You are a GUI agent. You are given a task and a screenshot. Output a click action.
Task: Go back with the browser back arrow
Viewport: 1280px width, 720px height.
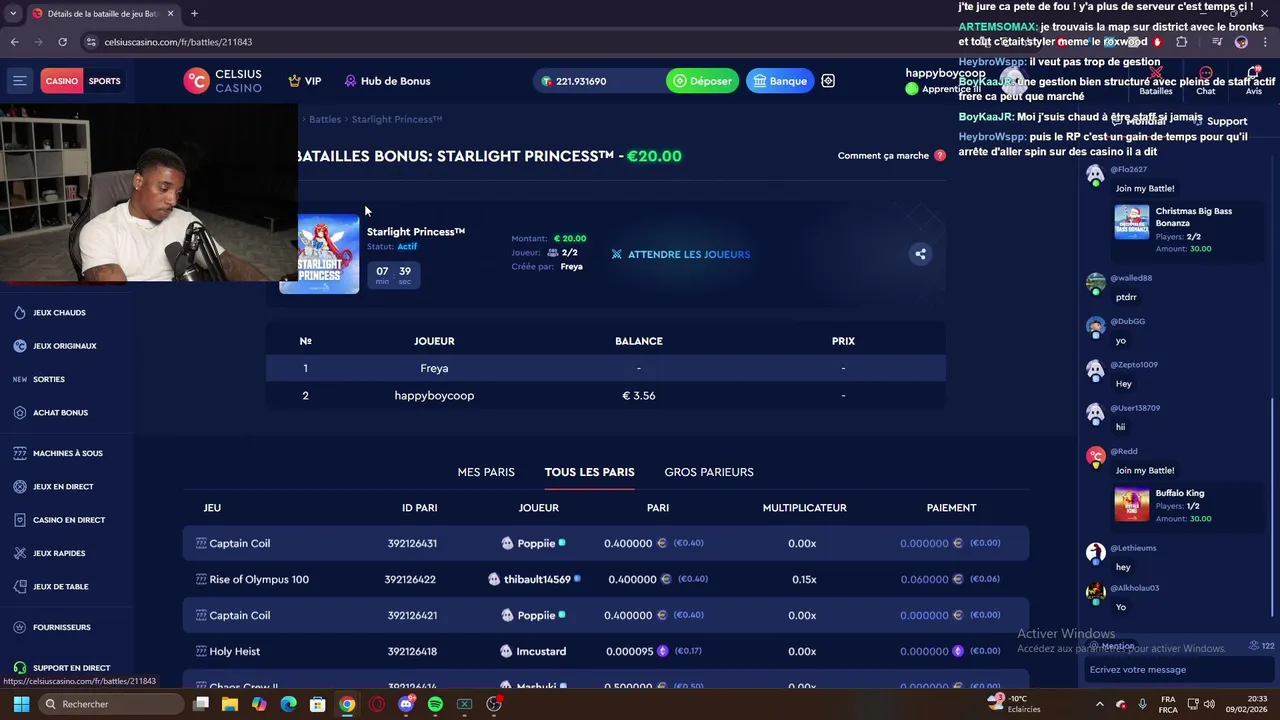[14, 42]
